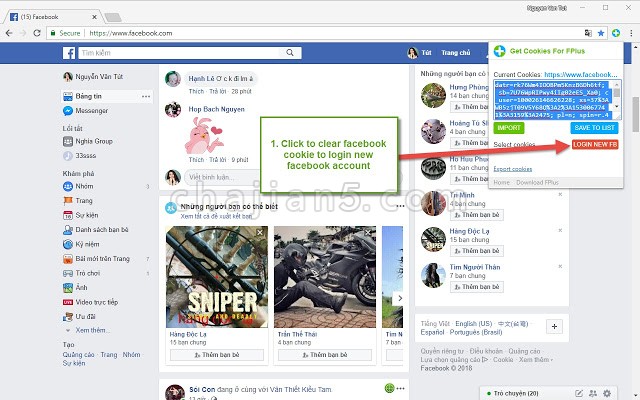Open the Trang chủ tab in the header
The width and height of the screenshot is (640, 400).
tap(456, 53)
